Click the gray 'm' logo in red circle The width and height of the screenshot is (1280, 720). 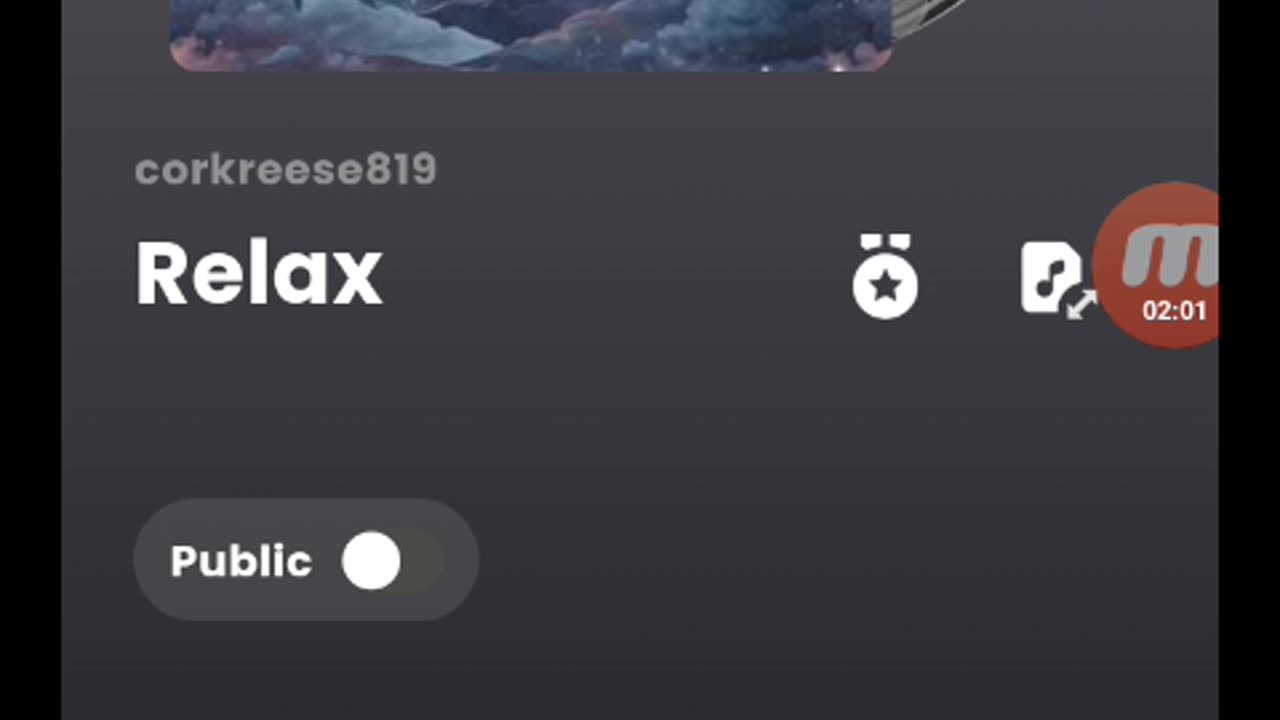[x=1169, y=256]
